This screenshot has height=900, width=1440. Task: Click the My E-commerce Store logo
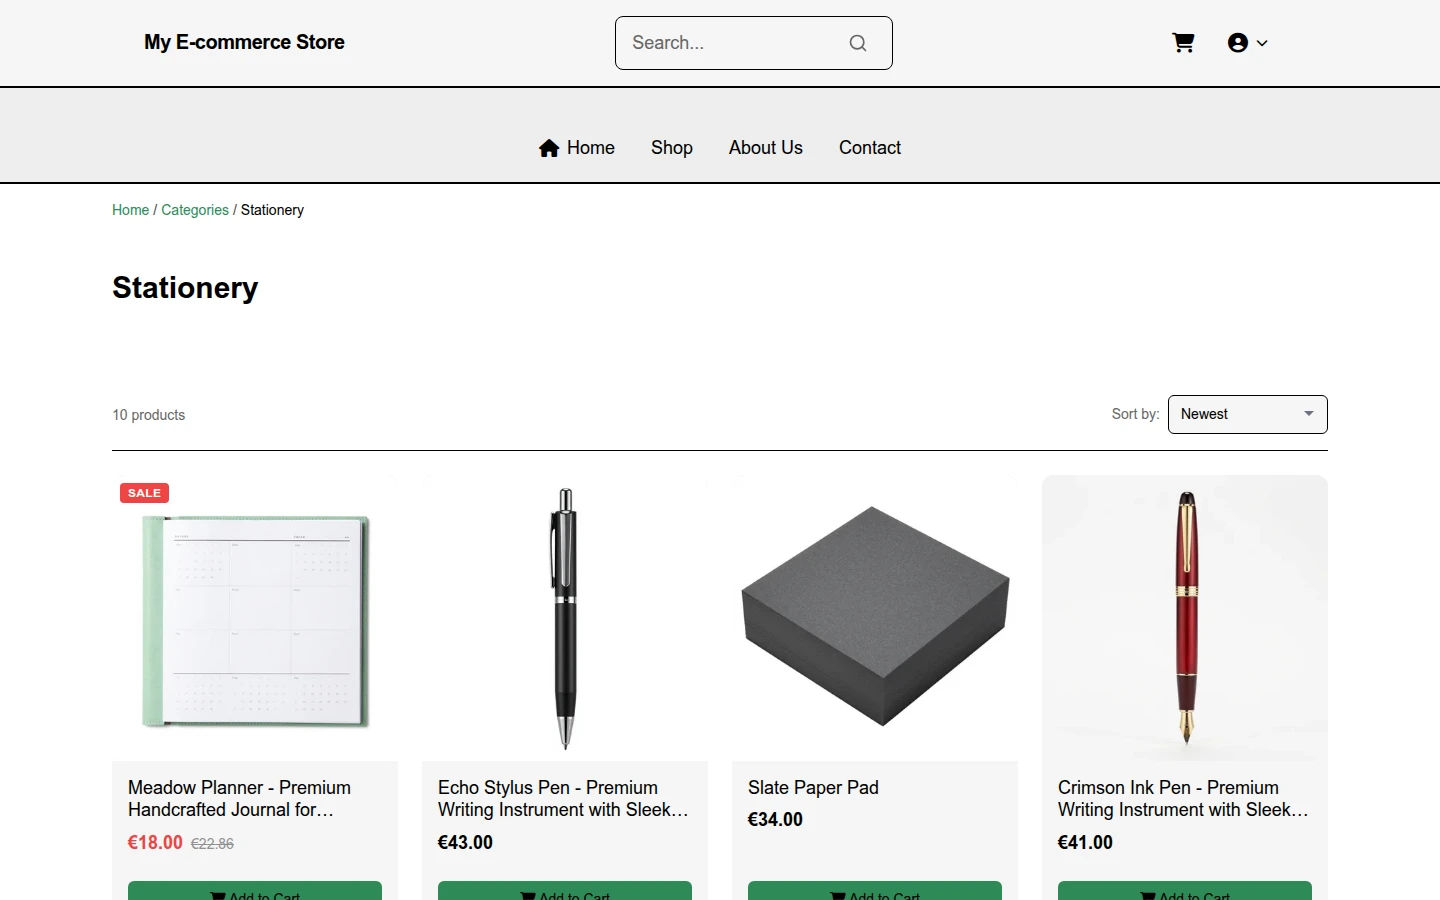coord(244,42)
